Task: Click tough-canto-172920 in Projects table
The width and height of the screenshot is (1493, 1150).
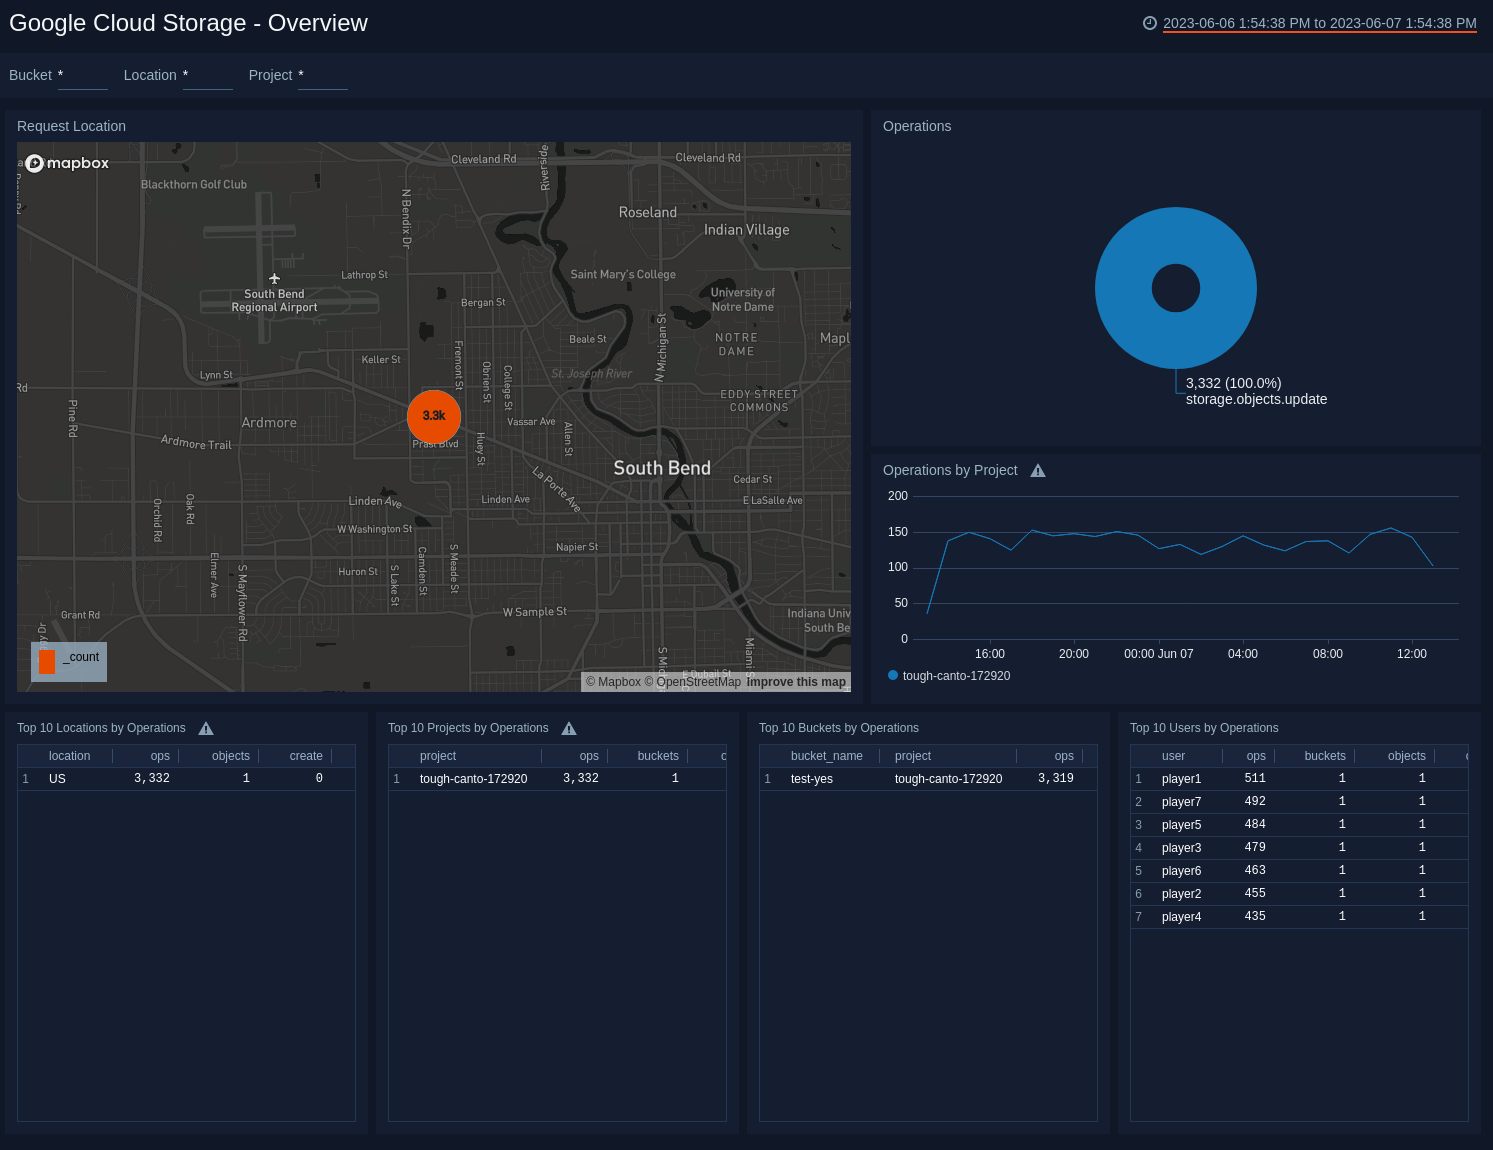Action: [473, 779]
